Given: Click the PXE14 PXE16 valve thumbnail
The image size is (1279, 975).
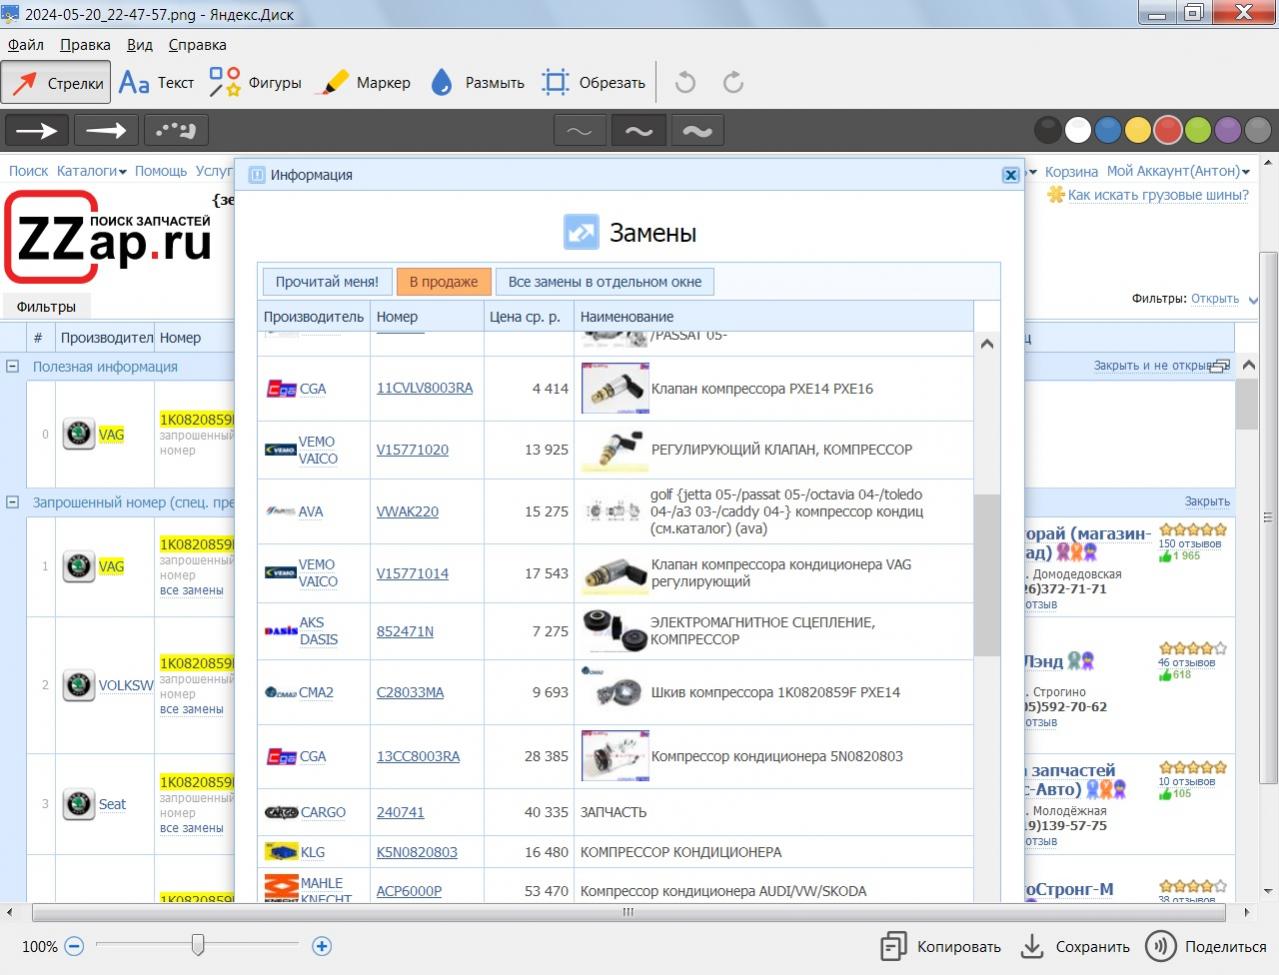Looking at the screenshot, I should click(x=614, y=388).
